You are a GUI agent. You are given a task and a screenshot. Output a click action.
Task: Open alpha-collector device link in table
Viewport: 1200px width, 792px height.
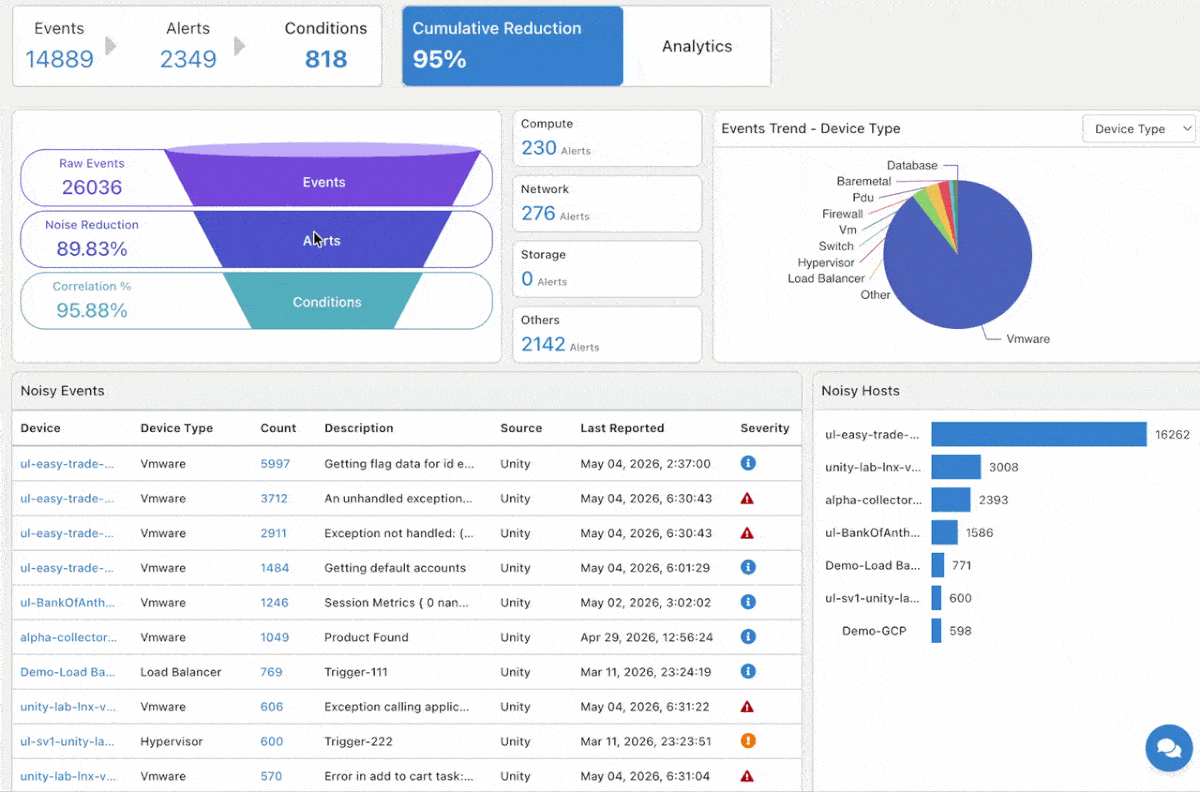pyautogui.click(x=68, y=637)
